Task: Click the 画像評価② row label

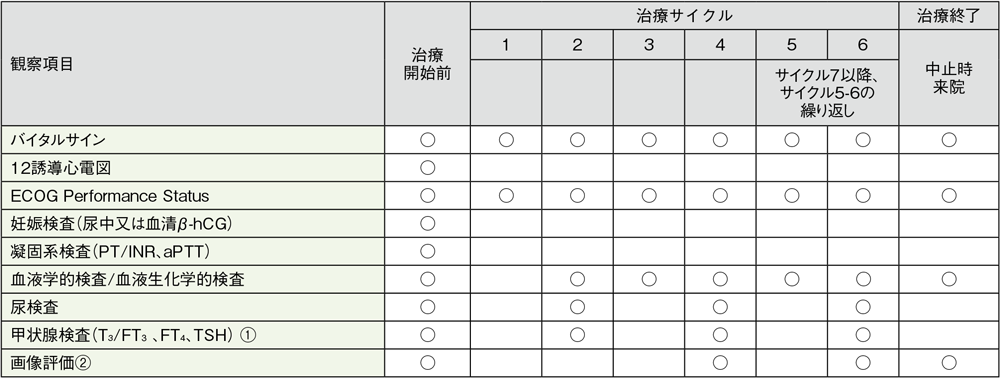Action: point(193,363)
